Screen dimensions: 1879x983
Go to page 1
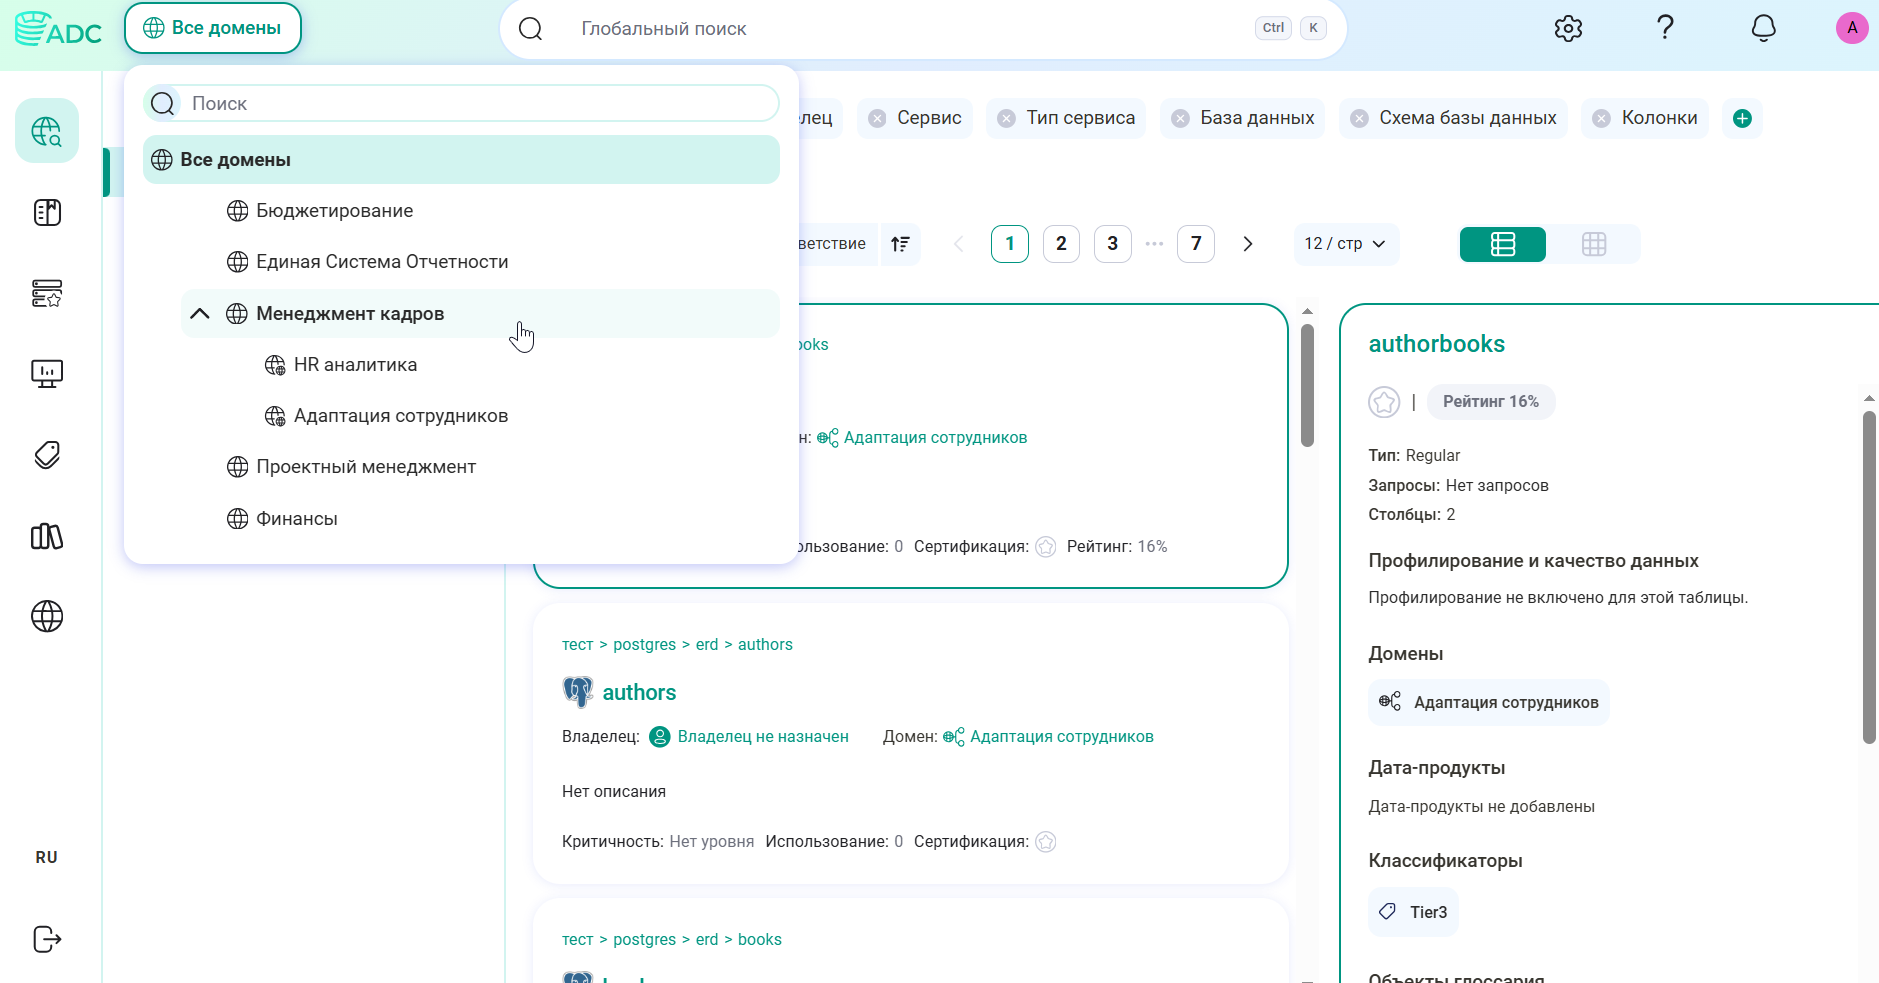pos(1010,244)
